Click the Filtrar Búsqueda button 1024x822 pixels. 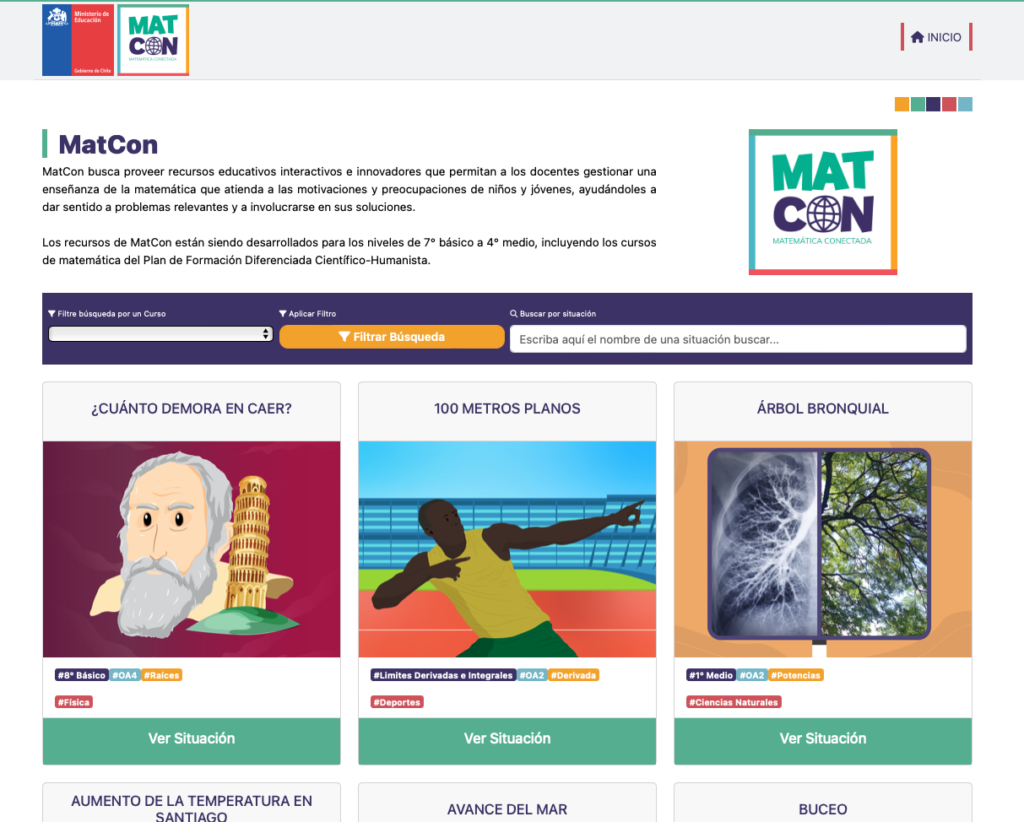click(392, 337)
